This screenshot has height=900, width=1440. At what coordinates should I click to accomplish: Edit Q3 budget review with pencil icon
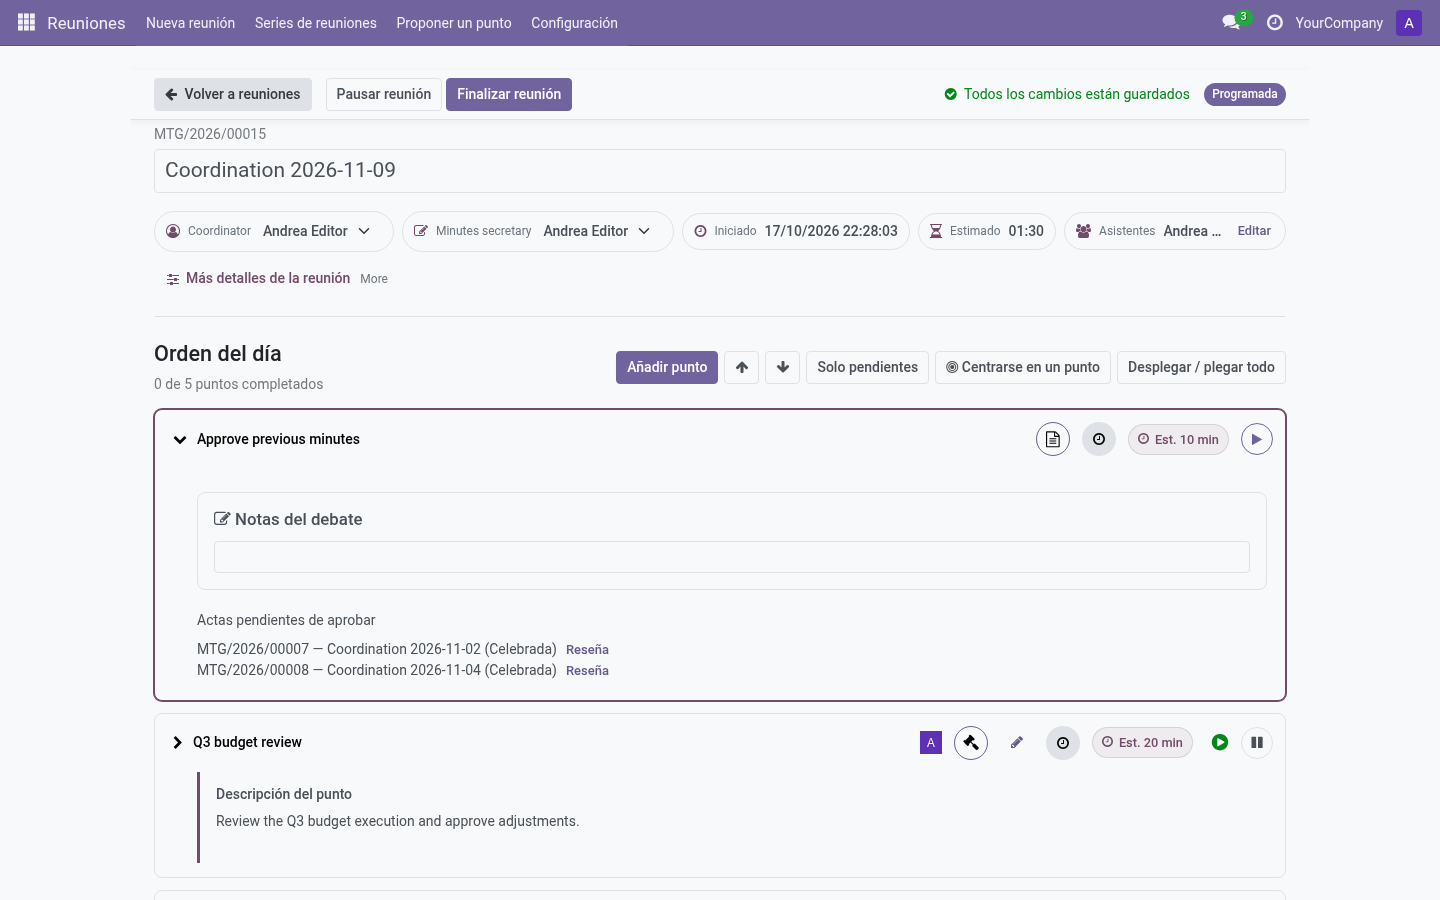point(1017,743)
